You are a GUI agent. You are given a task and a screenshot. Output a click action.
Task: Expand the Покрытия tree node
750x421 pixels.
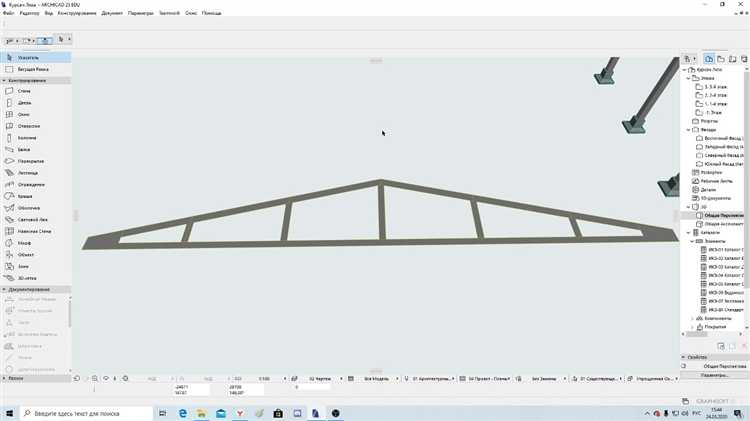[x=692, y=327]
